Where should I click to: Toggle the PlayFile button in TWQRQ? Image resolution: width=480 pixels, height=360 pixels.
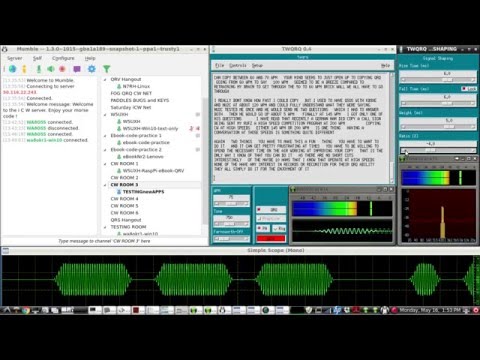click(271, 219)
